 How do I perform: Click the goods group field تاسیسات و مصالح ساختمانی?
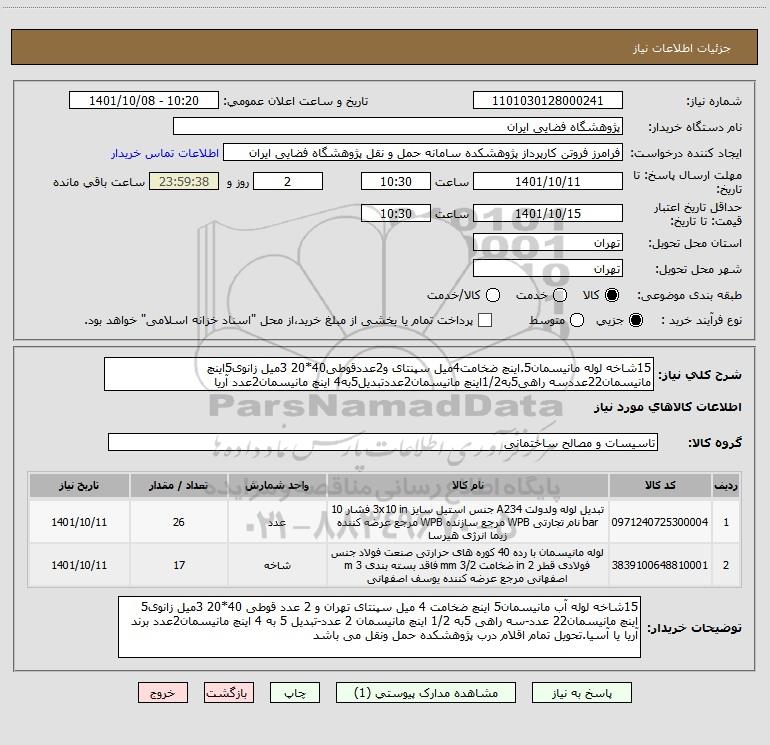[383, 442]
